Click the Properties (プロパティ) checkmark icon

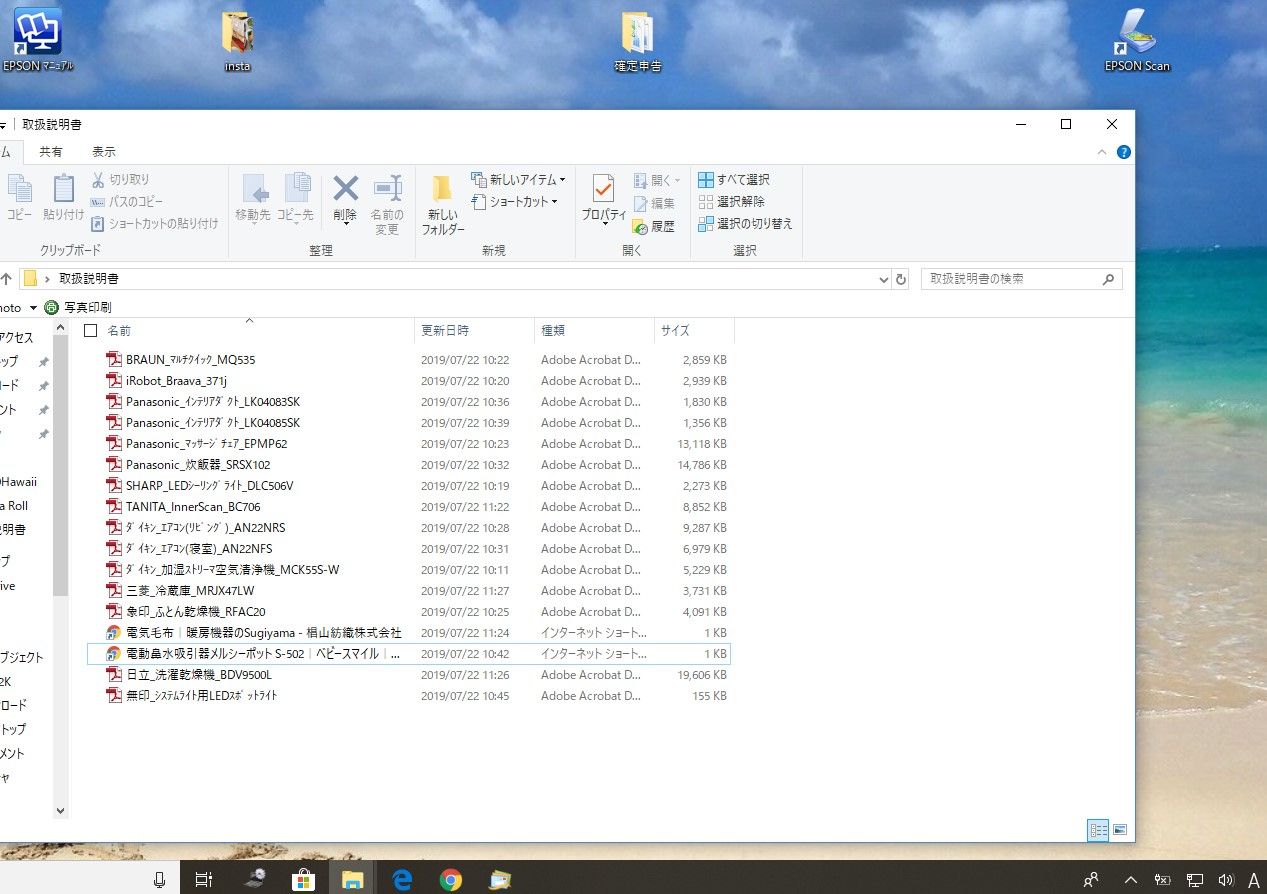click(x=603, y=188)
